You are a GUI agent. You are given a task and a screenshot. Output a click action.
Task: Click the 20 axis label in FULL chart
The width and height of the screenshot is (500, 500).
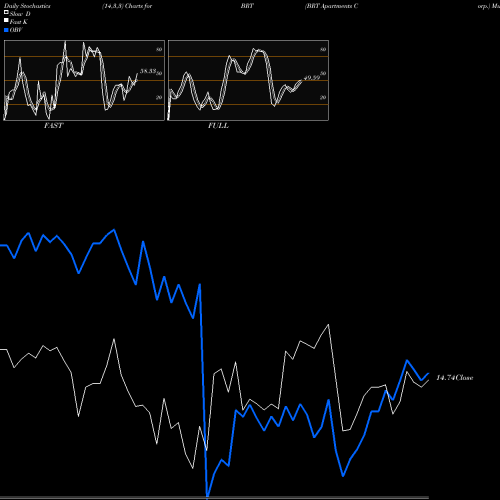click(323, 98)
